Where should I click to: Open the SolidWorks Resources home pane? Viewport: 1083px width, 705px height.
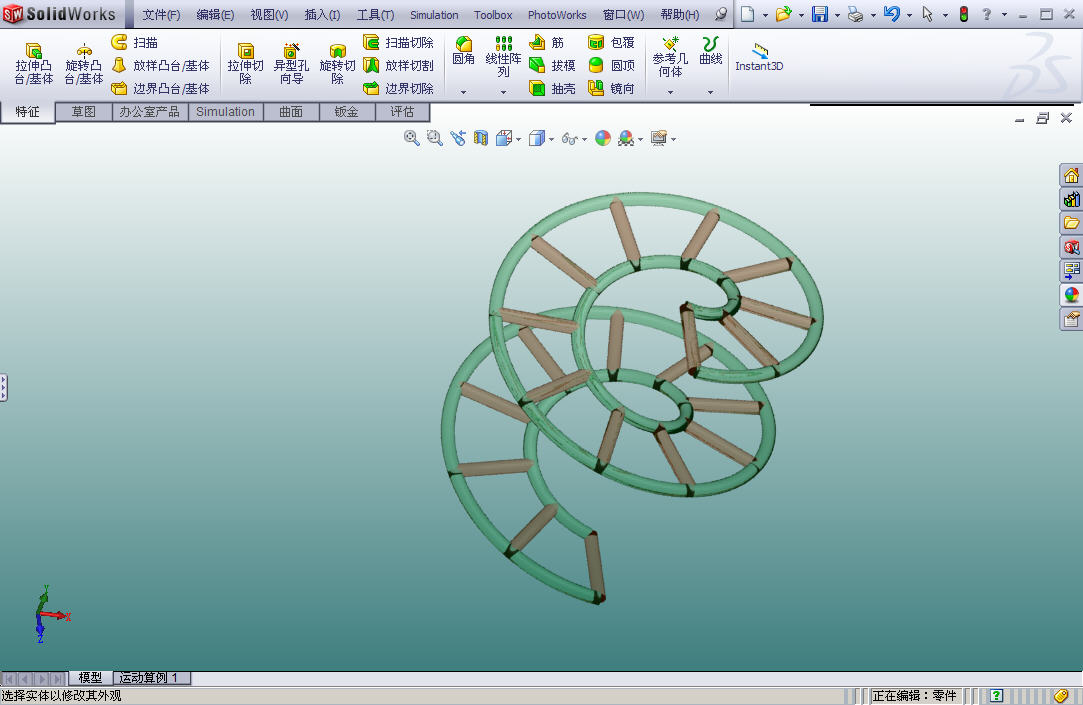(x=1071, y=175)
